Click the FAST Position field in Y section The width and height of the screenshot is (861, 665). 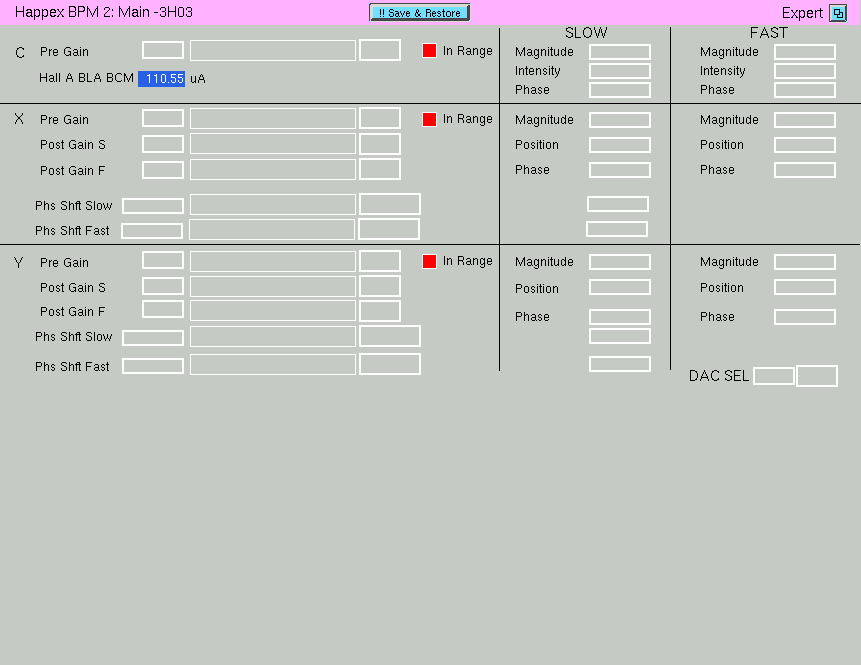coord(805,287)
